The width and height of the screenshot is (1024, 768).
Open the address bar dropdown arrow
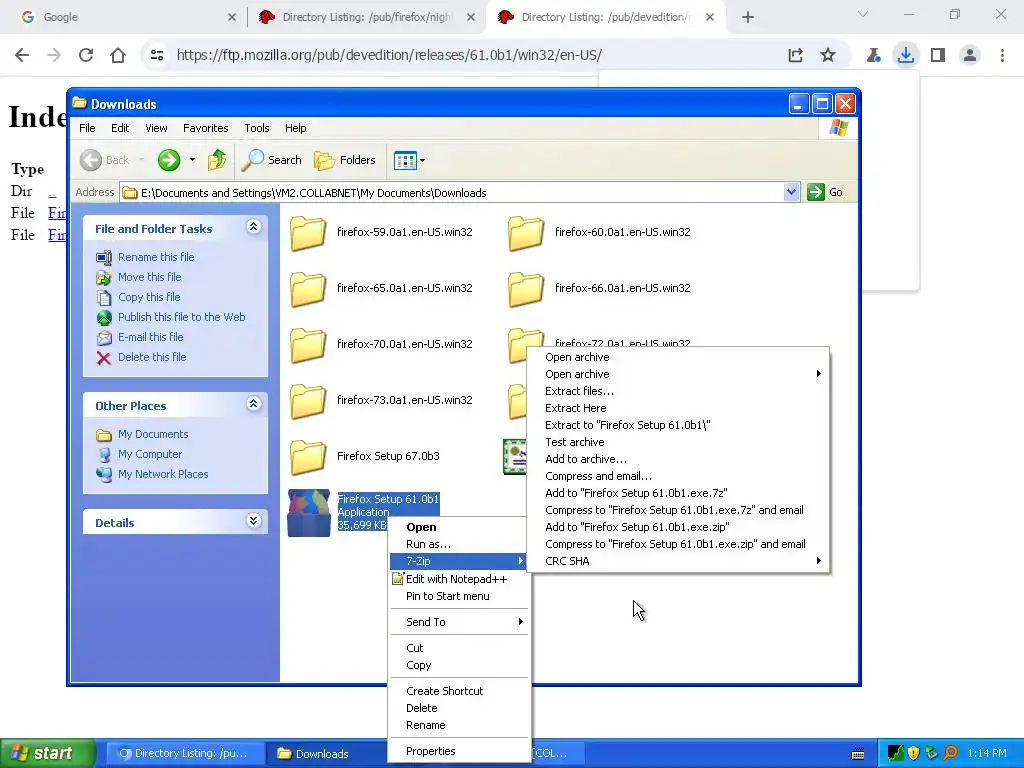[x=791, y=192]
